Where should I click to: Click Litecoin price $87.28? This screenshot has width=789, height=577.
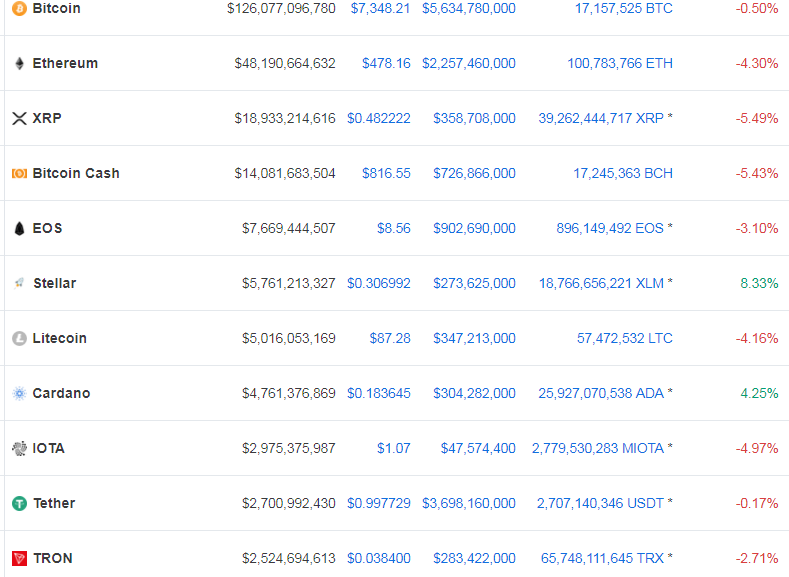point(390,338)
